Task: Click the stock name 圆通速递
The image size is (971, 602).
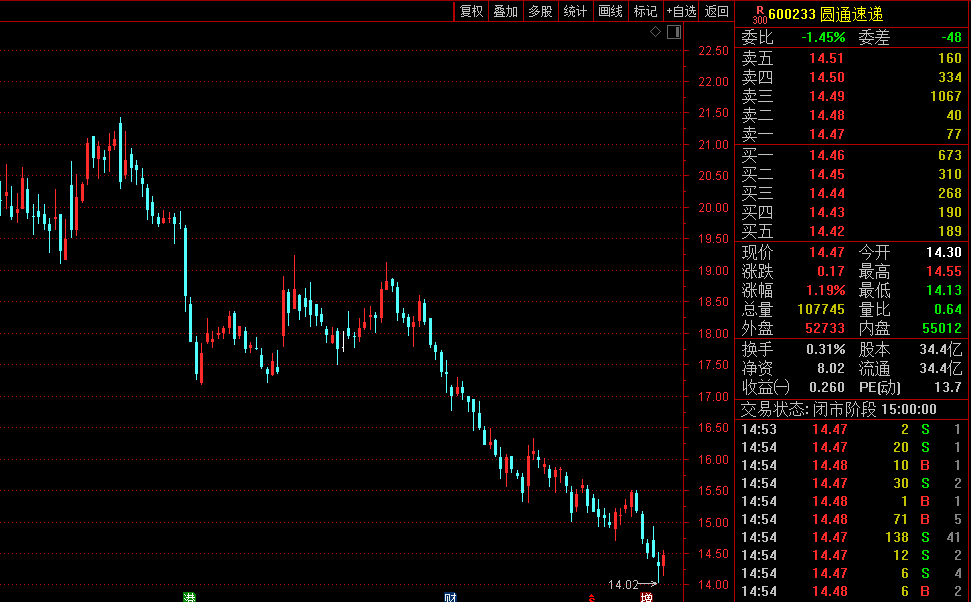Action: click(852, 14)
